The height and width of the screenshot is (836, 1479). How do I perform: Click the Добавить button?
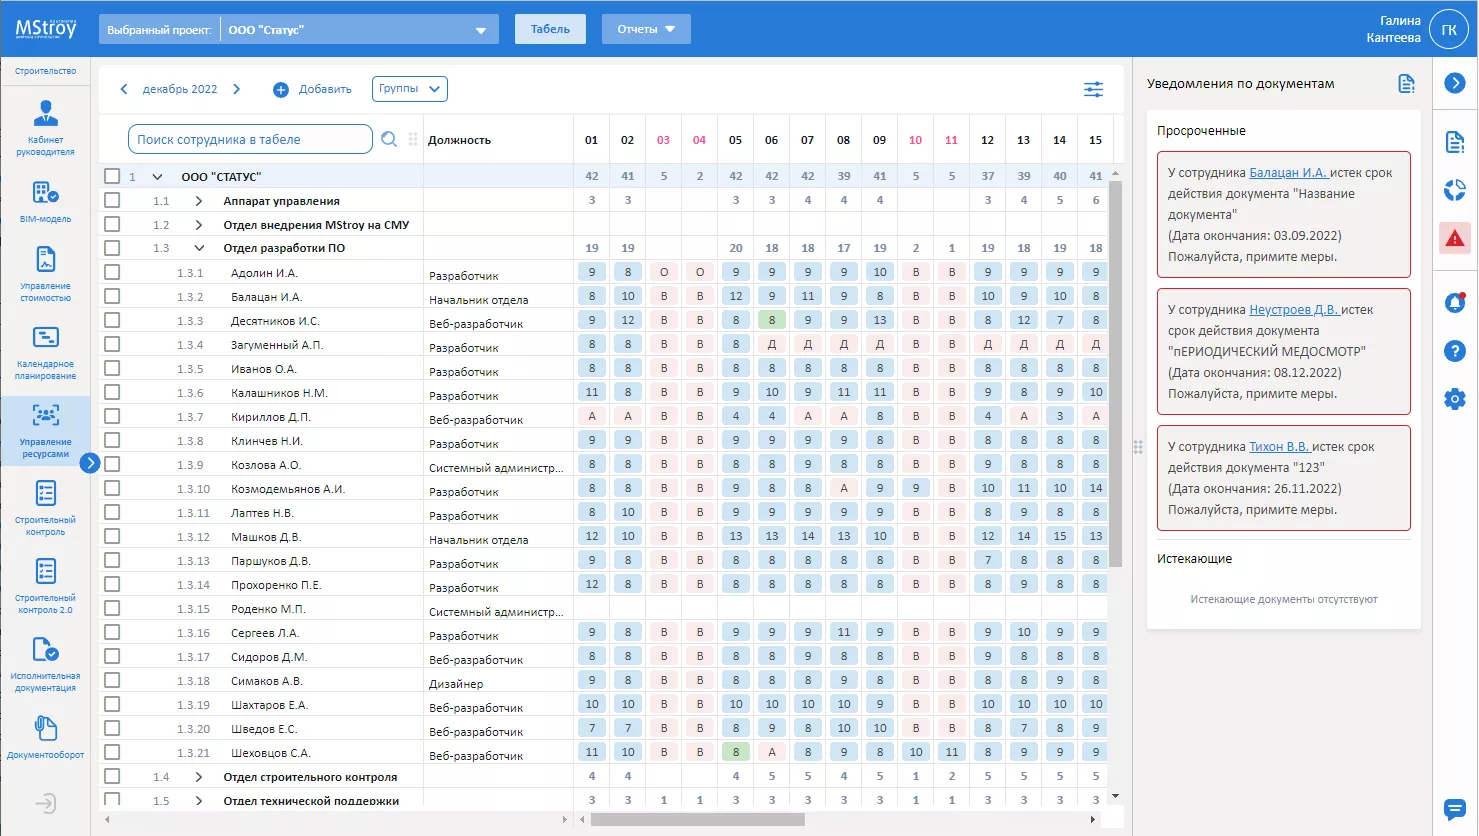tap(313, 89)
